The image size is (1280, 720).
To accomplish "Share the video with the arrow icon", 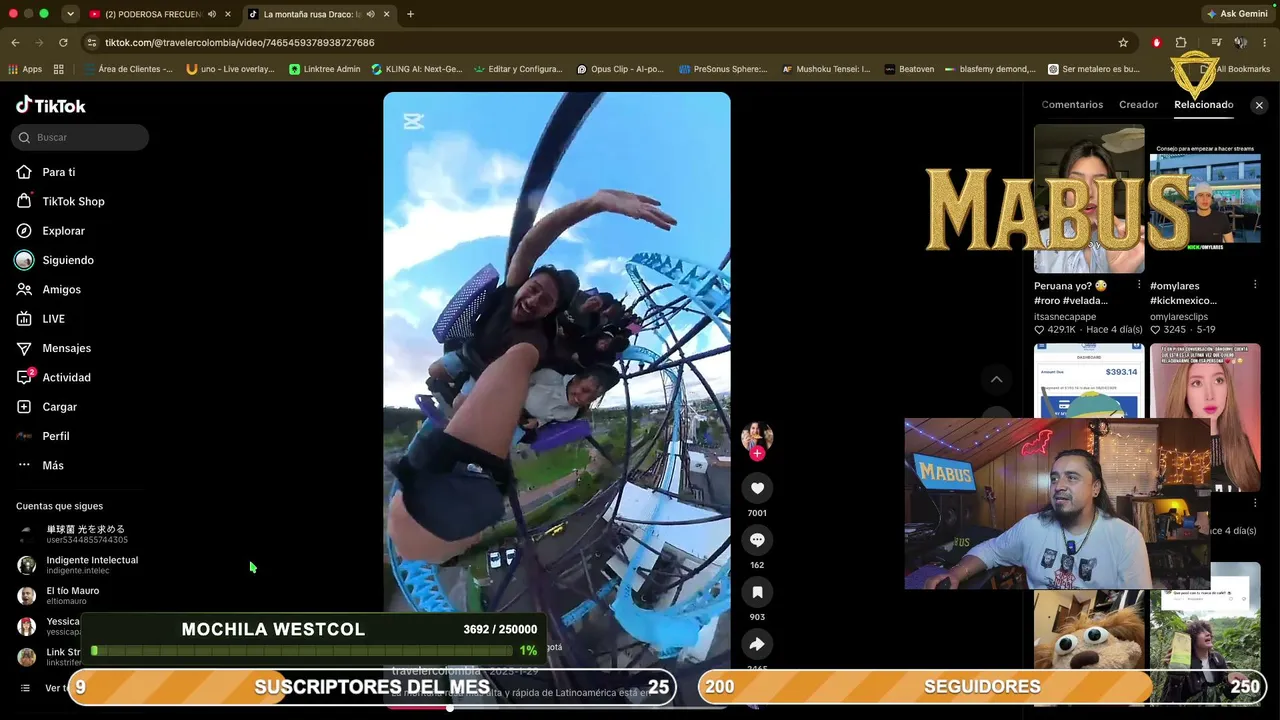I will (757, 644).
